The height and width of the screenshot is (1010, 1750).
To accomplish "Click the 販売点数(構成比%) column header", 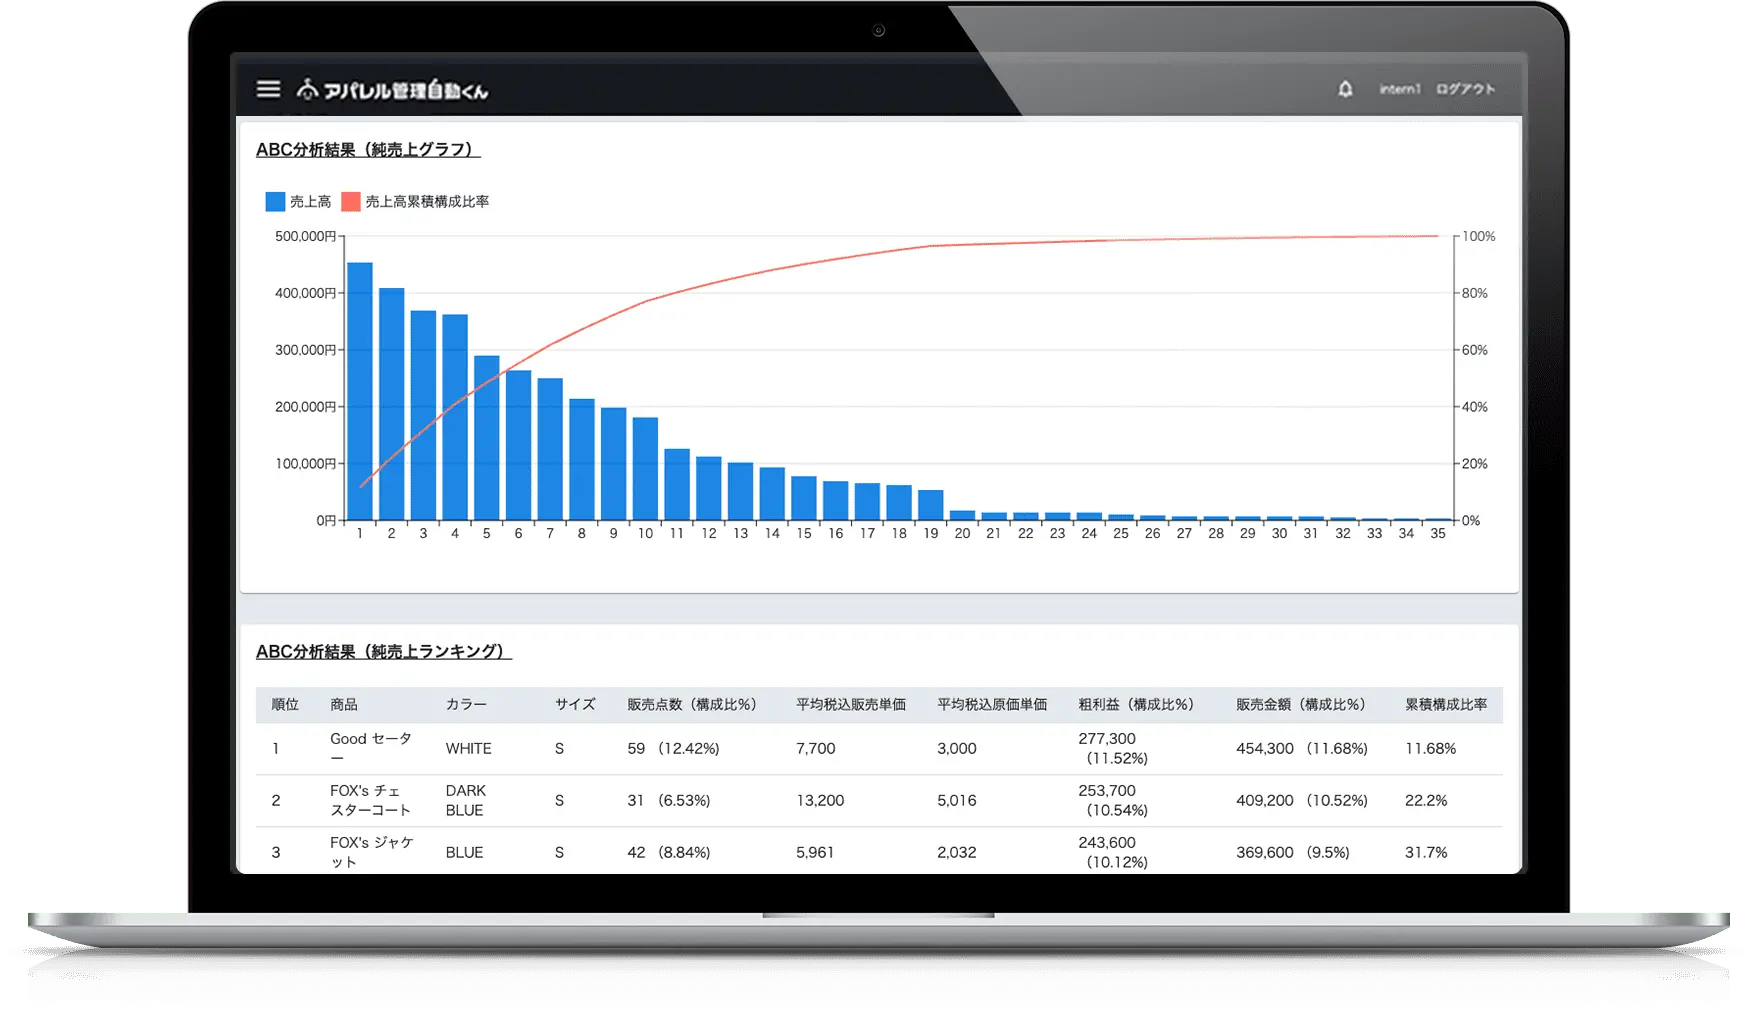I will pos(692,704).
